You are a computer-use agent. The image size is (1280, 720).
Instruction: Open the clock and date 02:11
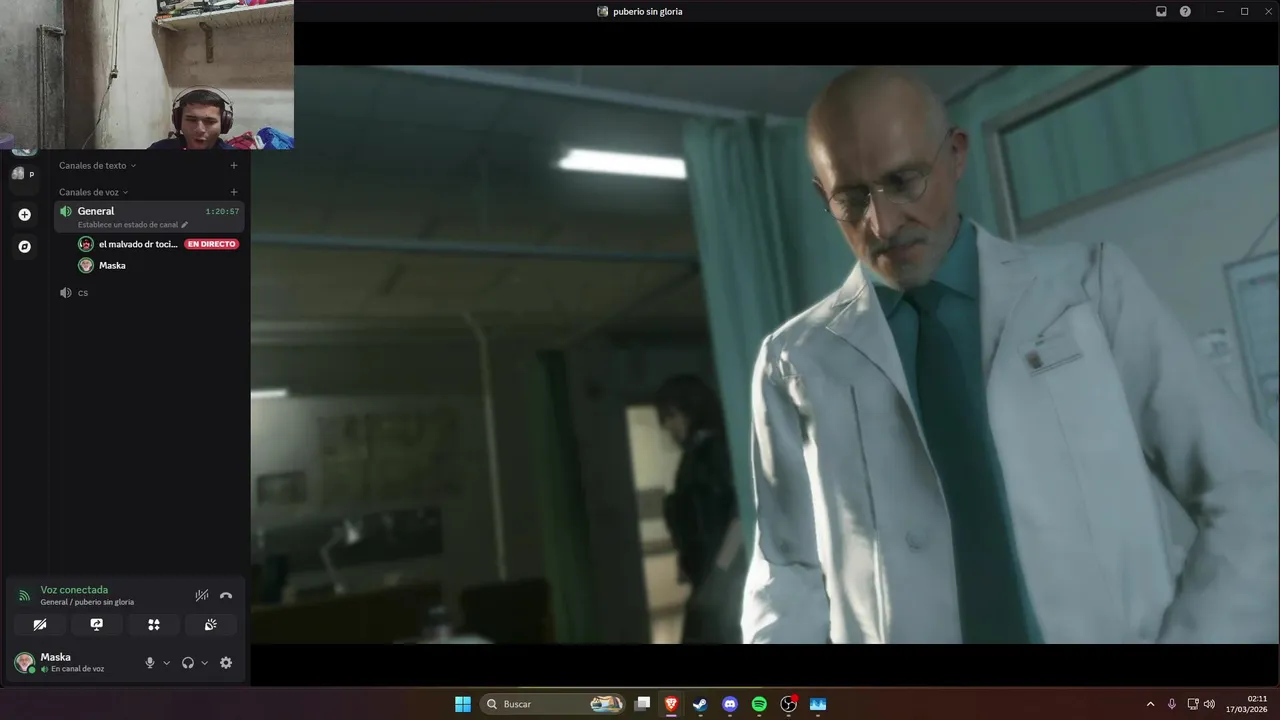[x=1246, y=704]
